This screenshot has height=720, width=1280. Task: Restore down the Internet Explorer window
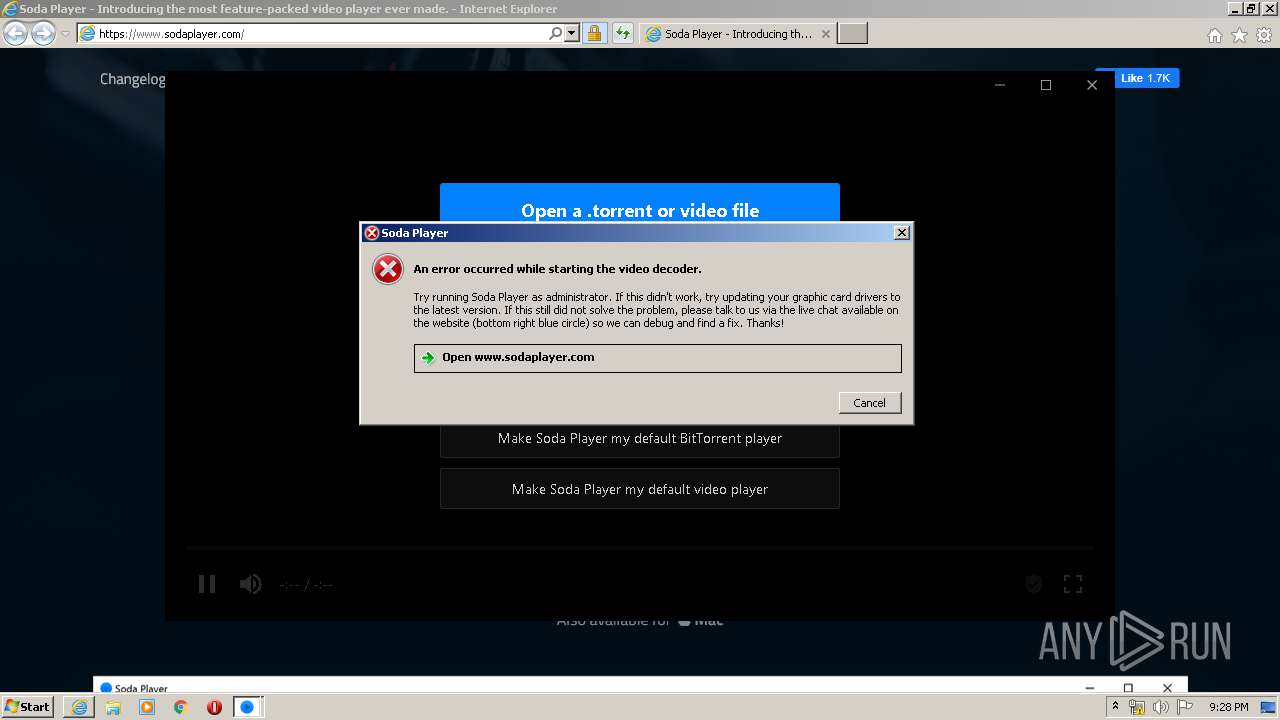pos(1251,9)
